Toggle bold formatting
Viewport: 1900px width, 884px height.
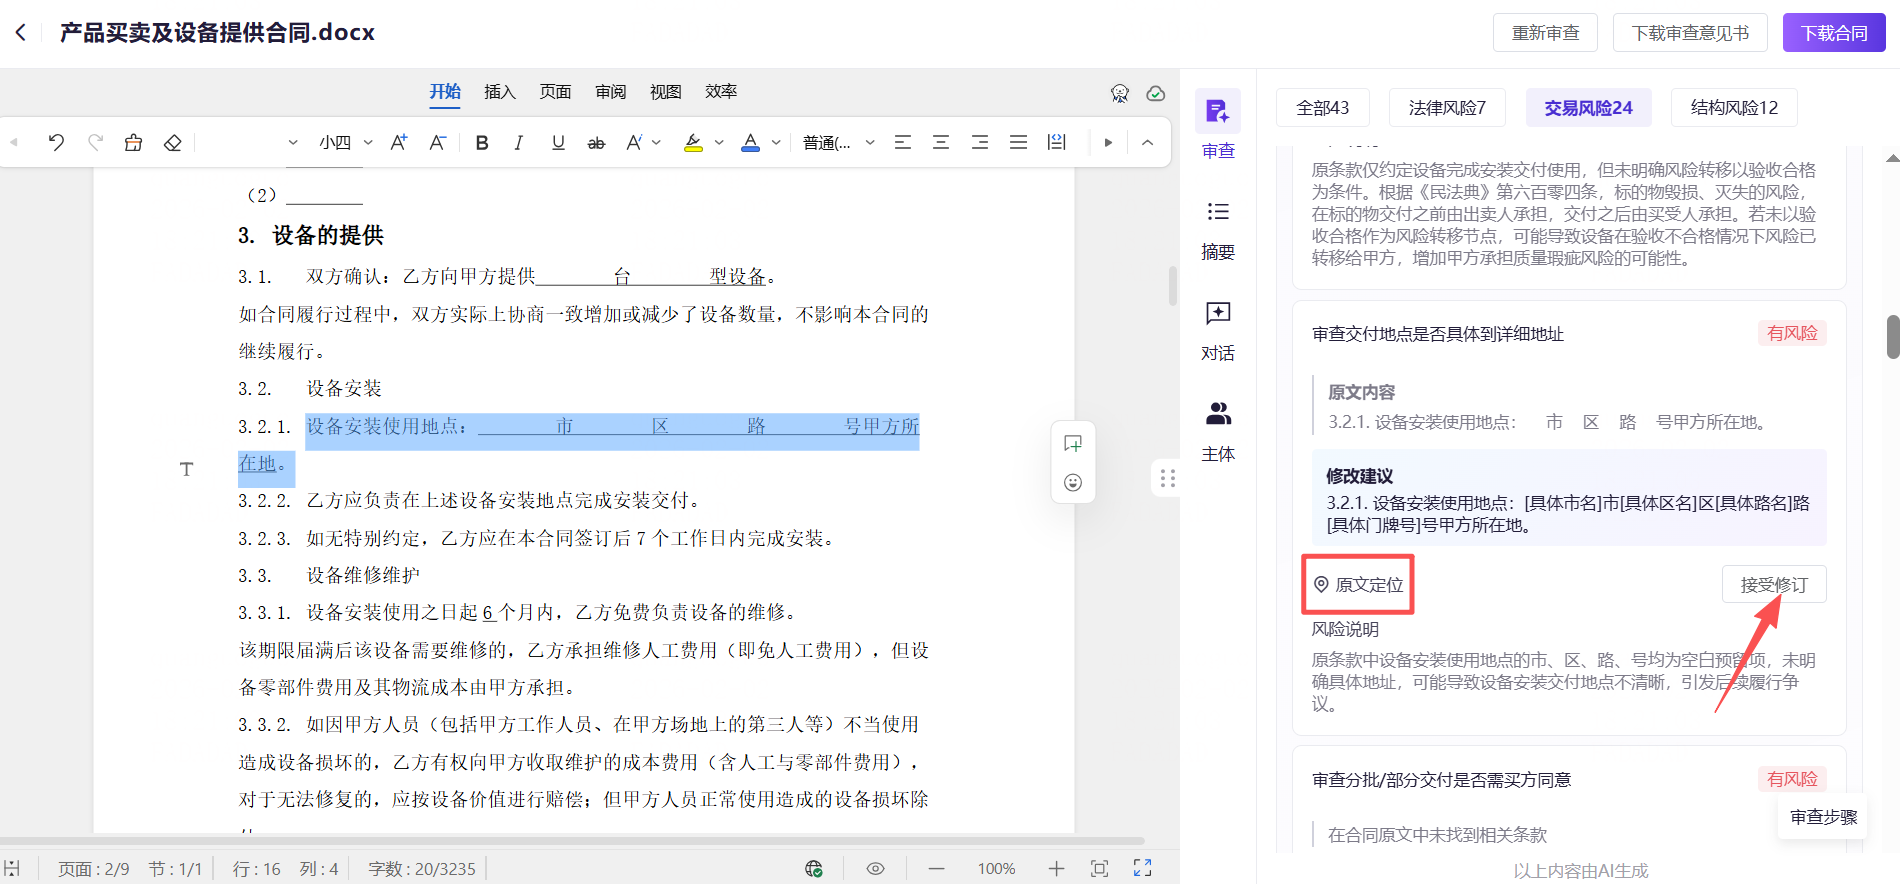pos(482,143)
